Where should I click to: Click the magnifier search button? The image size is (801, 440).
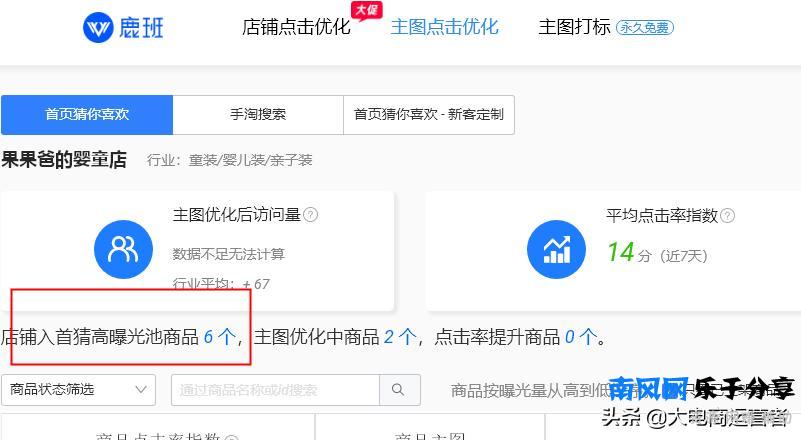400,390
